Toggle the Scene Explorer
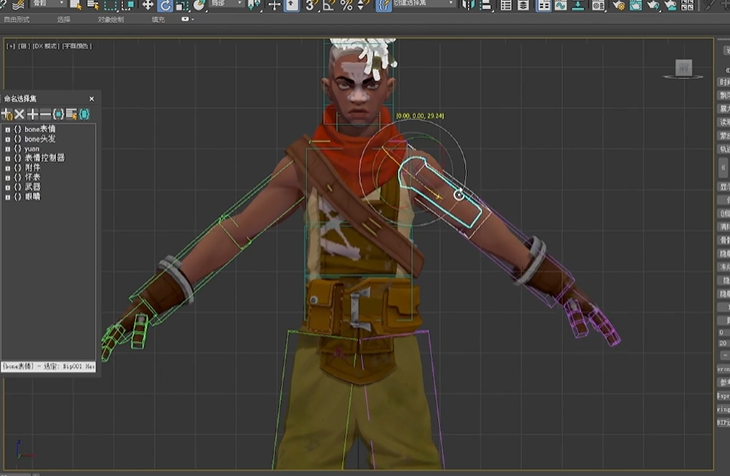The height and width of the screenshot is (476, 730). (x=506, y=5)
